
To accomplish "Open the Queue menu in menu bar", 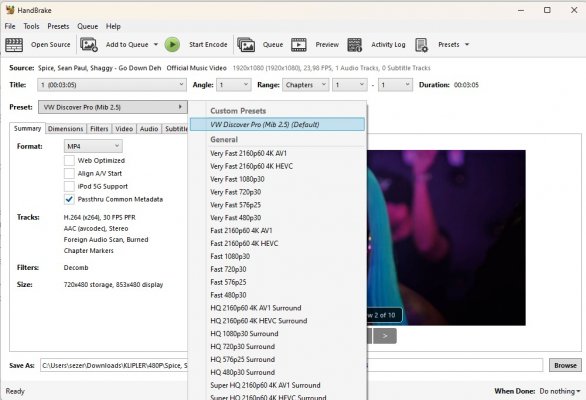I will pos(87,26).
